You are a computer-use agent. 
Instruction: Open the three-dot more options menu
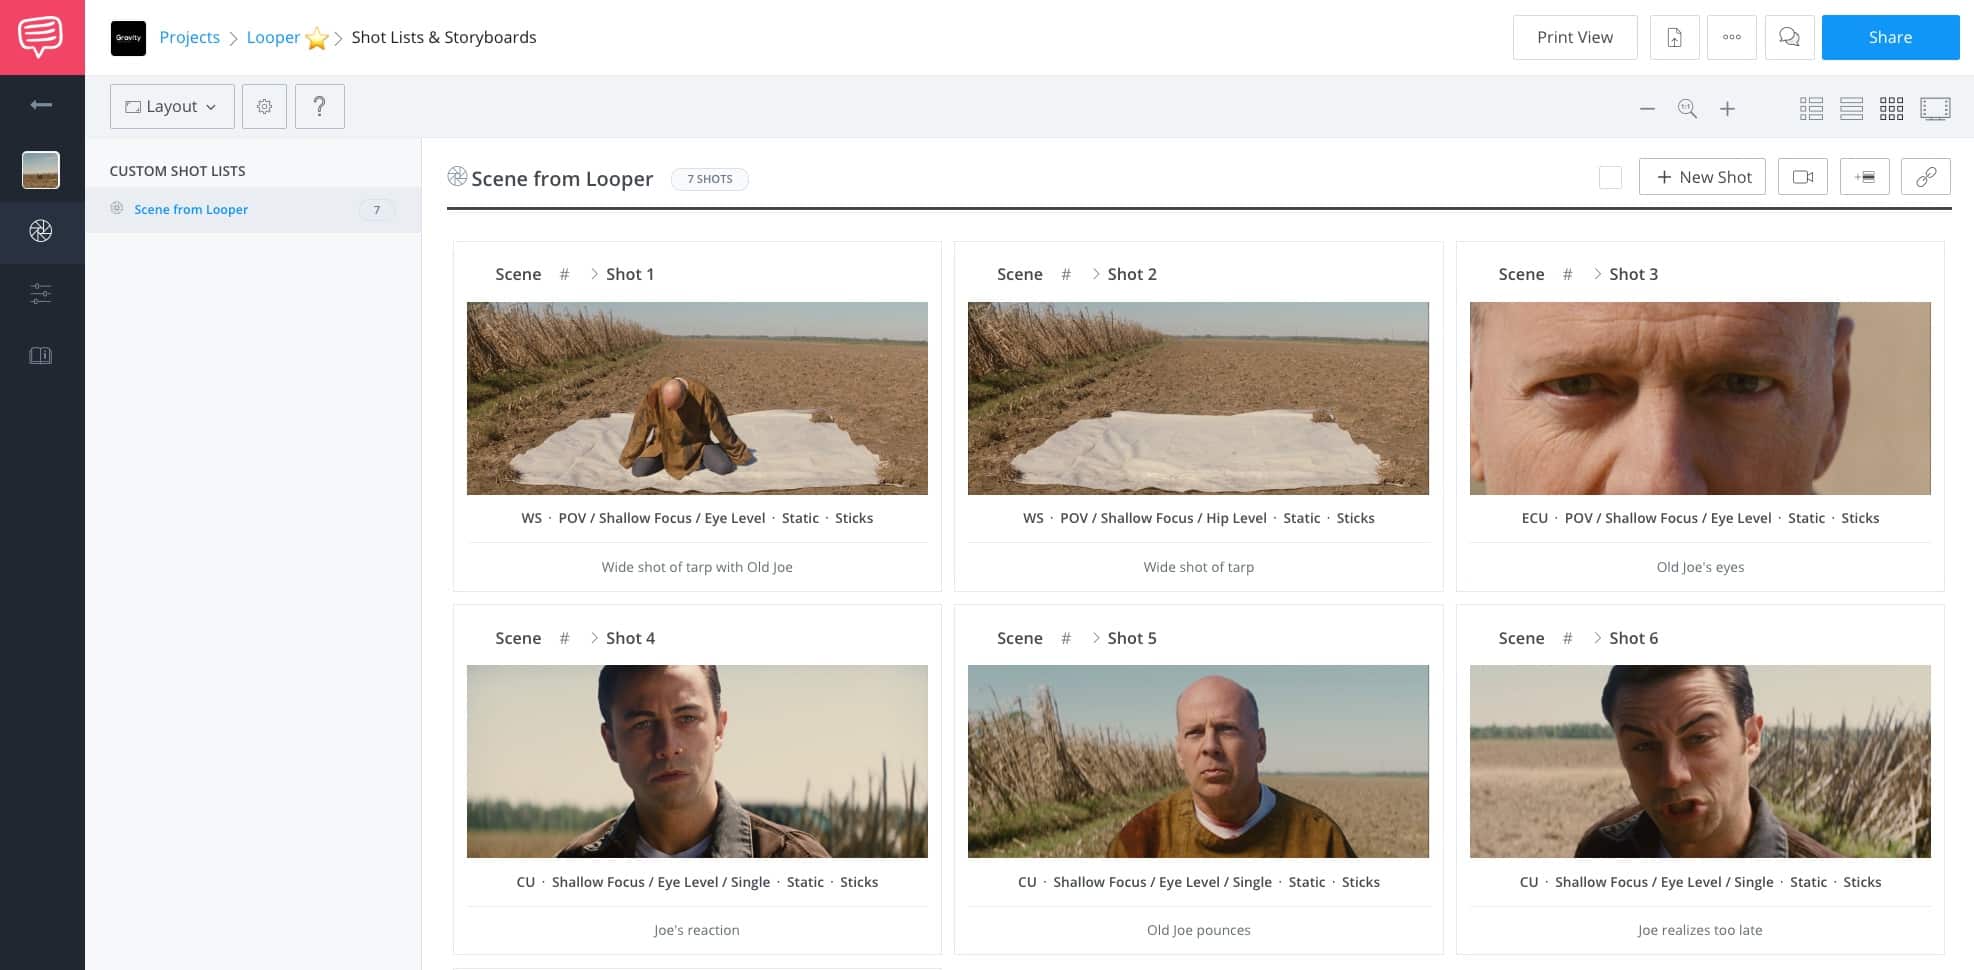1732,37
